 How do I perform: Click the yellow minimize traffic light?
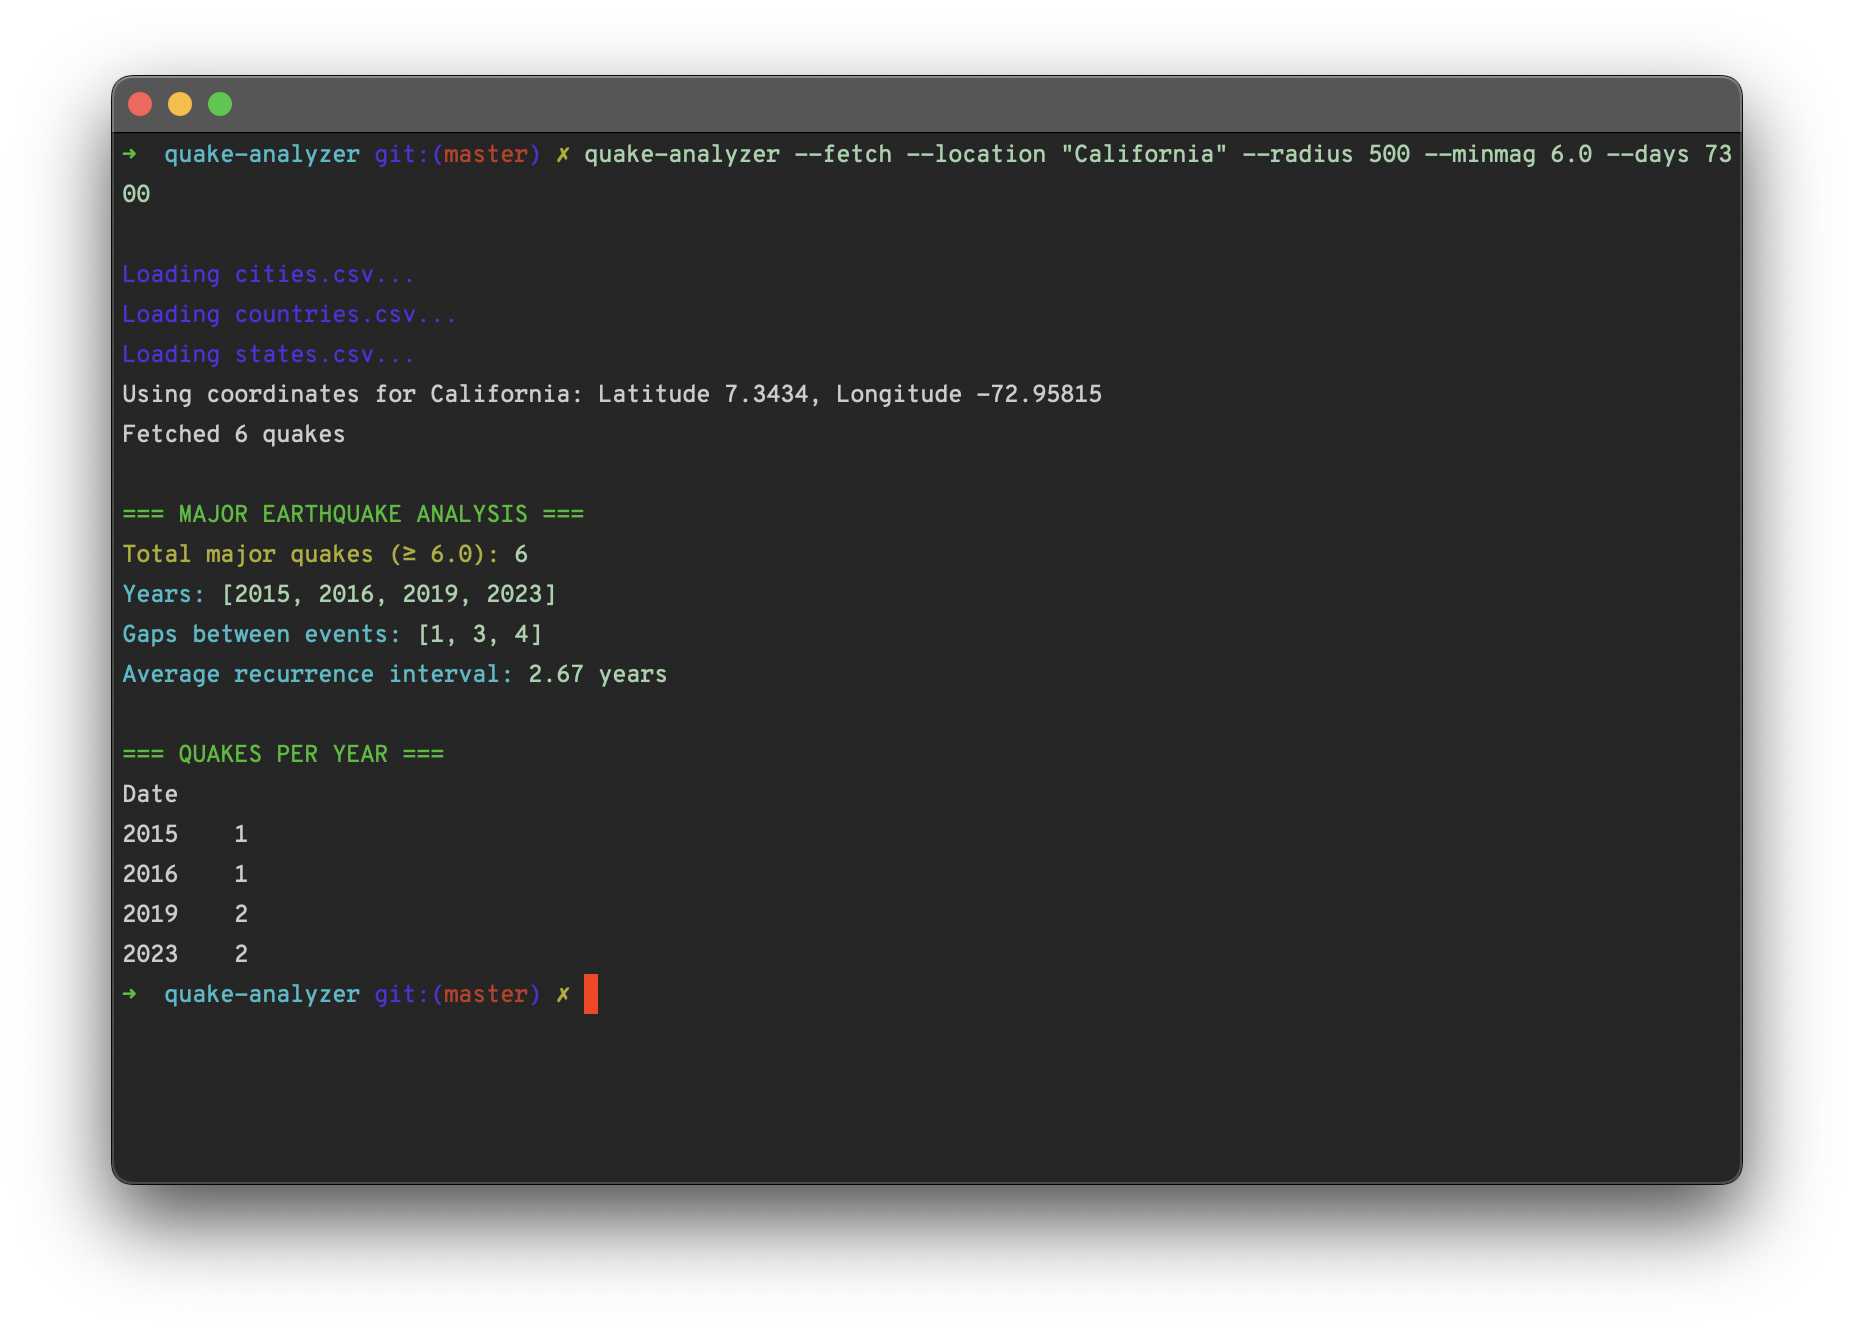(x=180, y=103)
